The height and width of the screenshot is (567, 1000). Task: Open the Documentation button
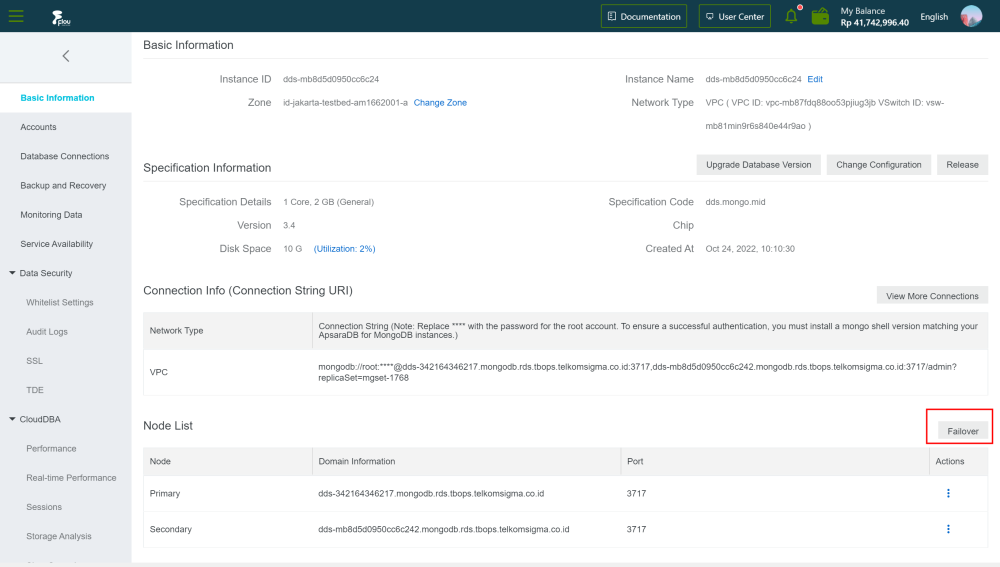click(643, 17)
